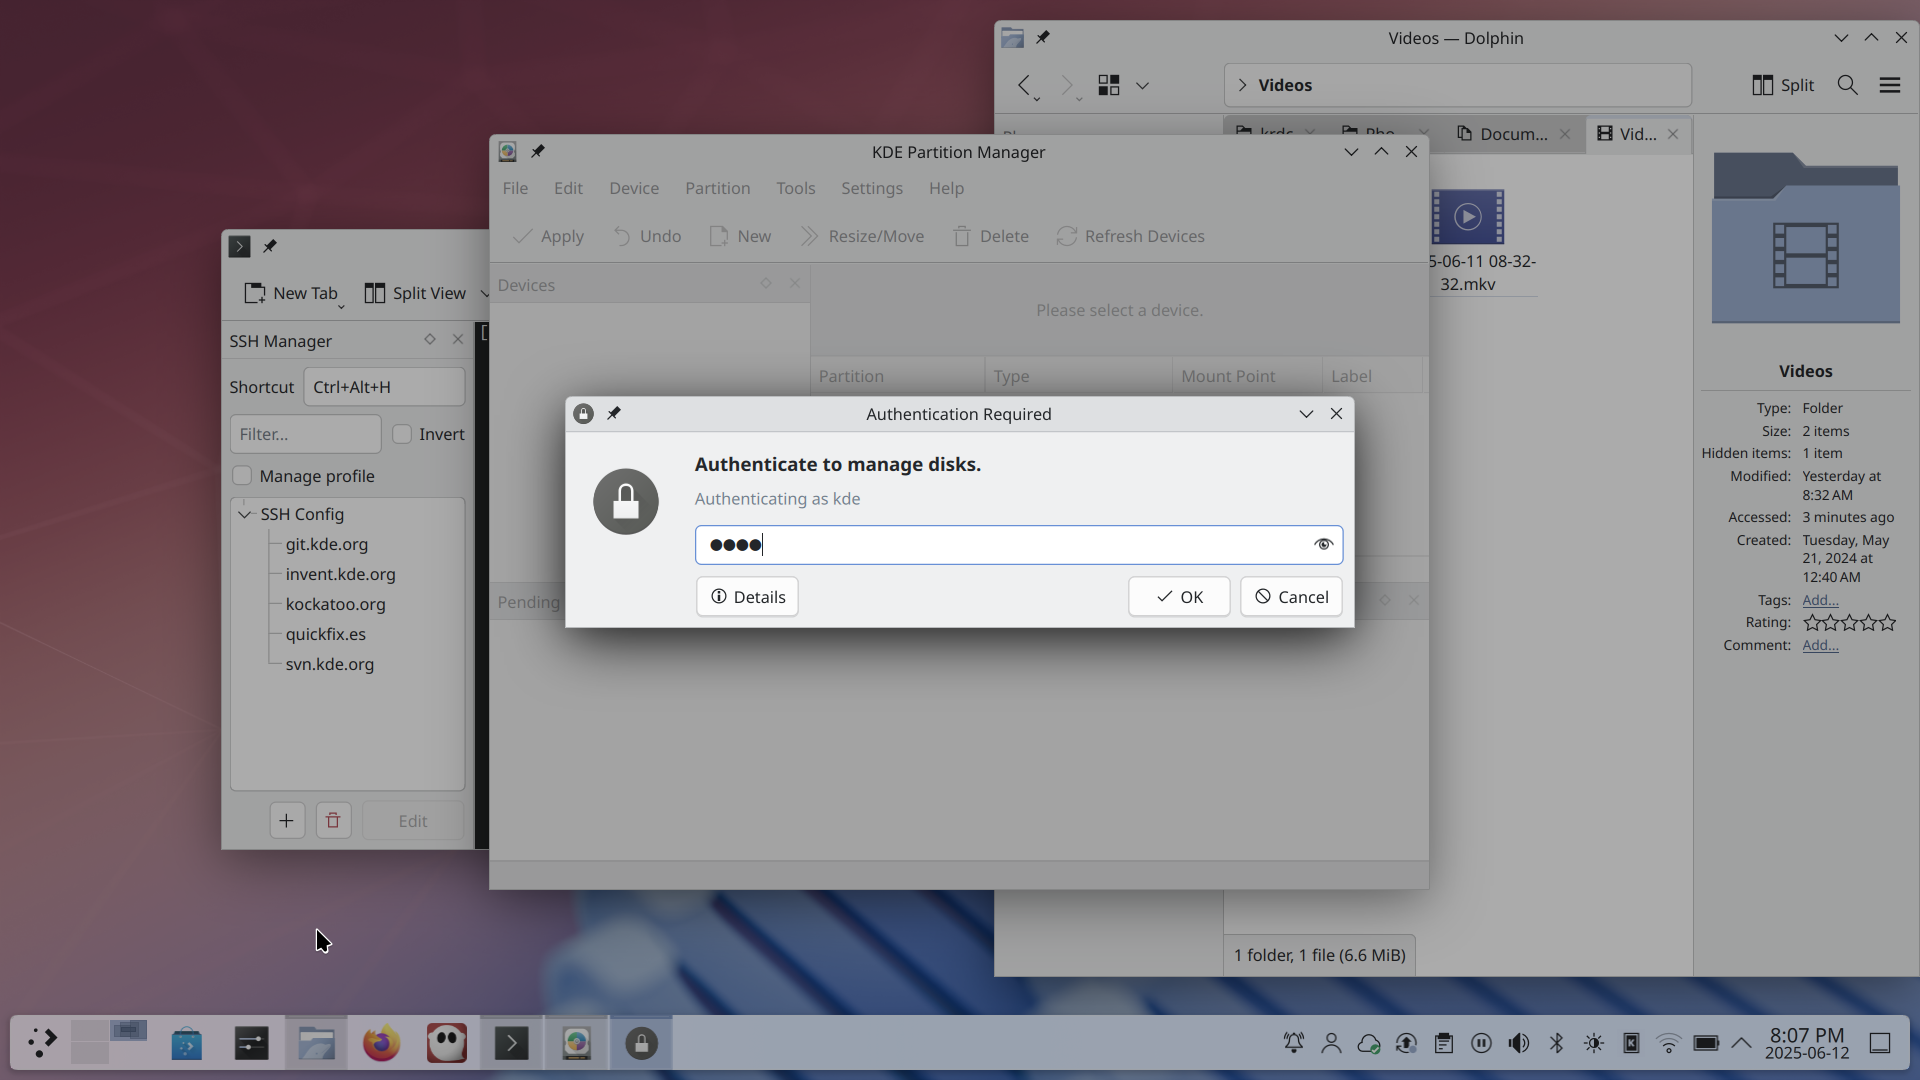Collapse the SSH Config section
The width and height of the screenshot is (1920, 1080).
coord(245,514)
